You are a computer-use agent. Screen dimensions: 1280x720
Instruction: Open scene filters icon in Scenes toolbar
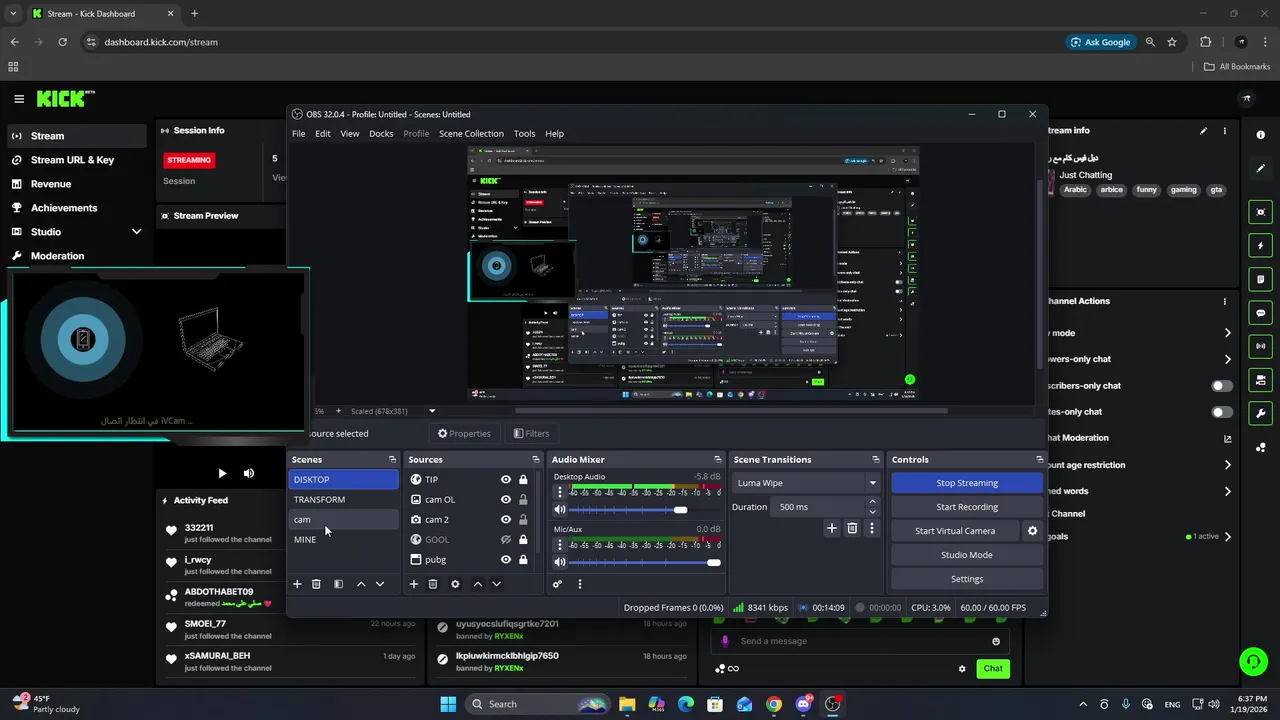pos(338,584)
